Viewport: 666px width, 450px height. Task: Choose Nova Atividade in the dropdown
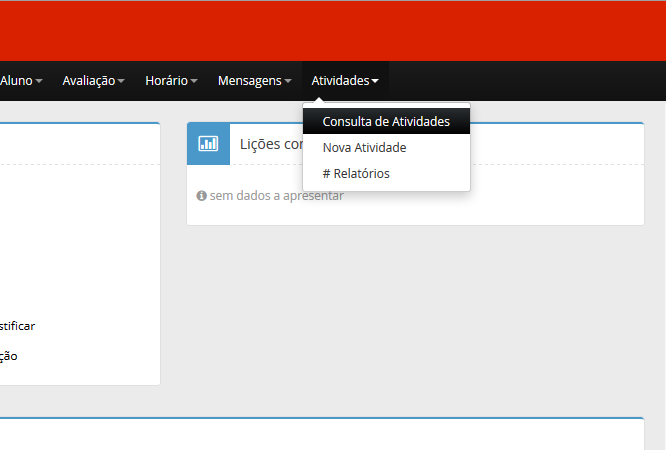point(364,147)
